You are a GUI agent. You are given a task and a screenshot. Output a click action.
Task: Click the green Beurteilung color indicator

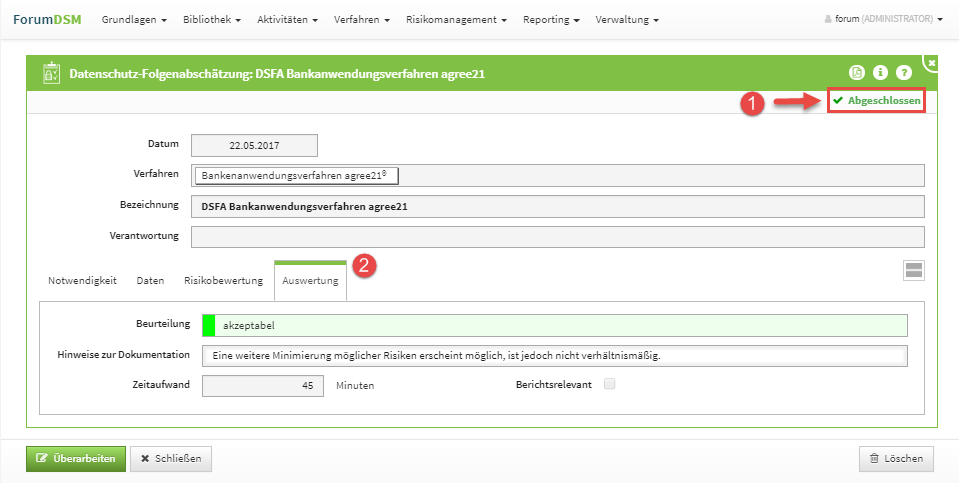point(209,325)
